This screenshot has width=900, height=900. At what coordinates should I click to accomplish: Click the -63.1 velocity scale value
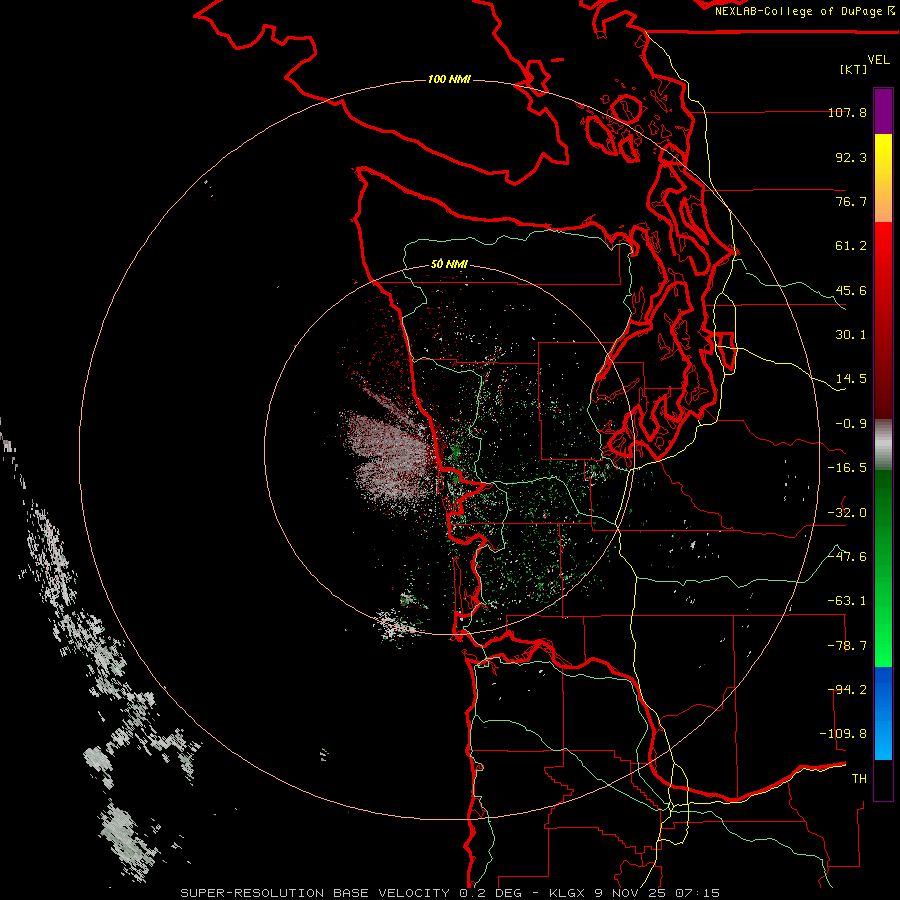(x=847, y=601)
